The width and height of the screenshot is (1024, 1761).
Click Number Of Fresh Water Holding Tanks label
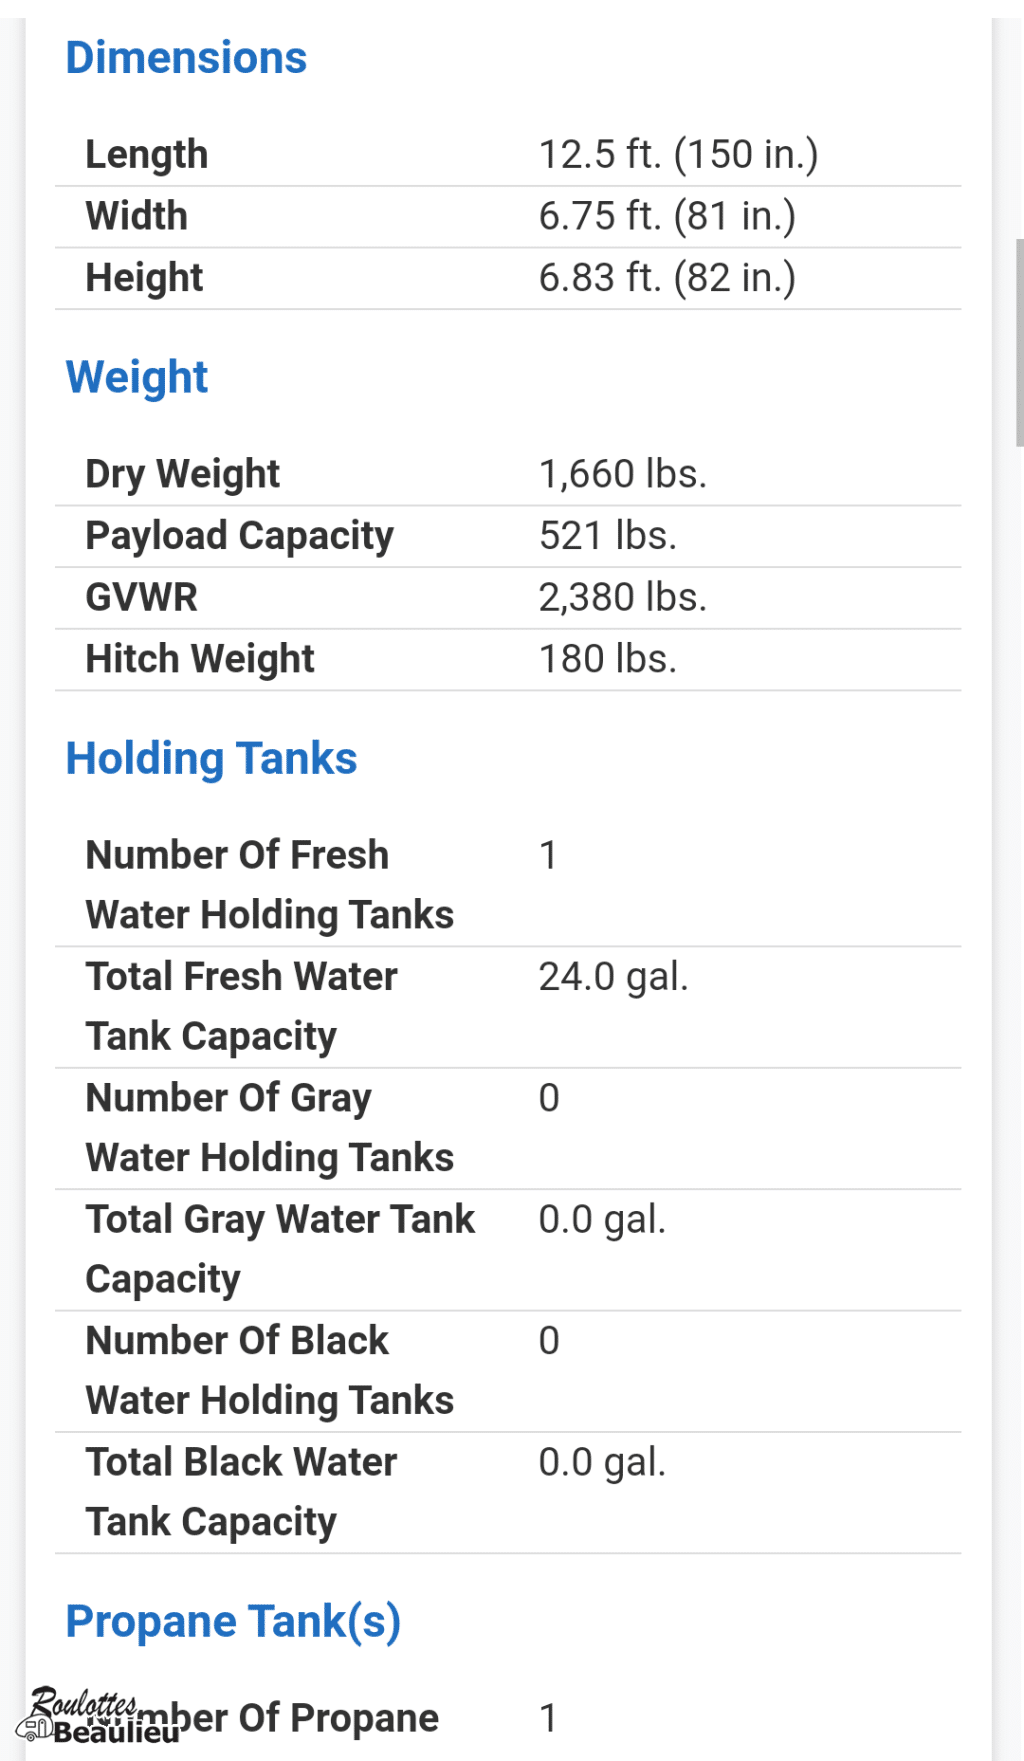[x=270, y=885]
